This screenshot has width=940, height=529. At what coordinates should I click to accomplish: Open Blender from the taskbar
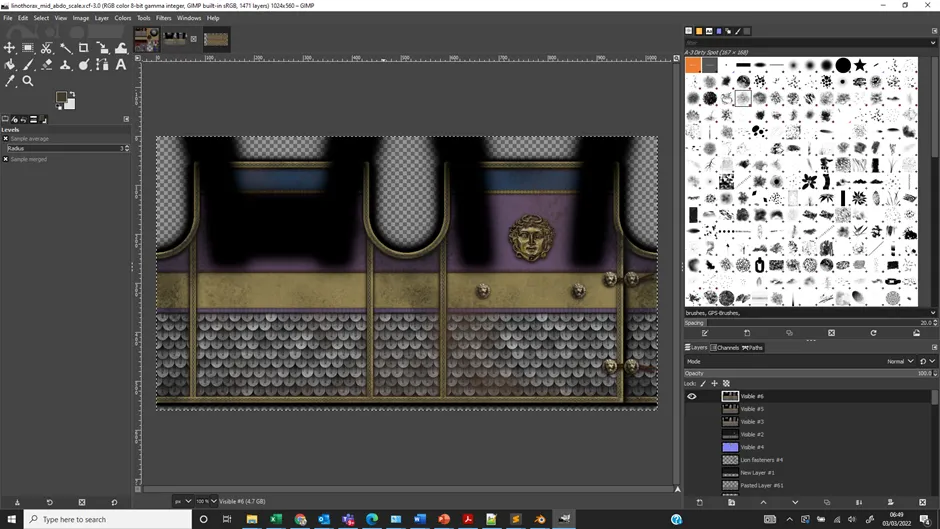[x=540, y=519]
